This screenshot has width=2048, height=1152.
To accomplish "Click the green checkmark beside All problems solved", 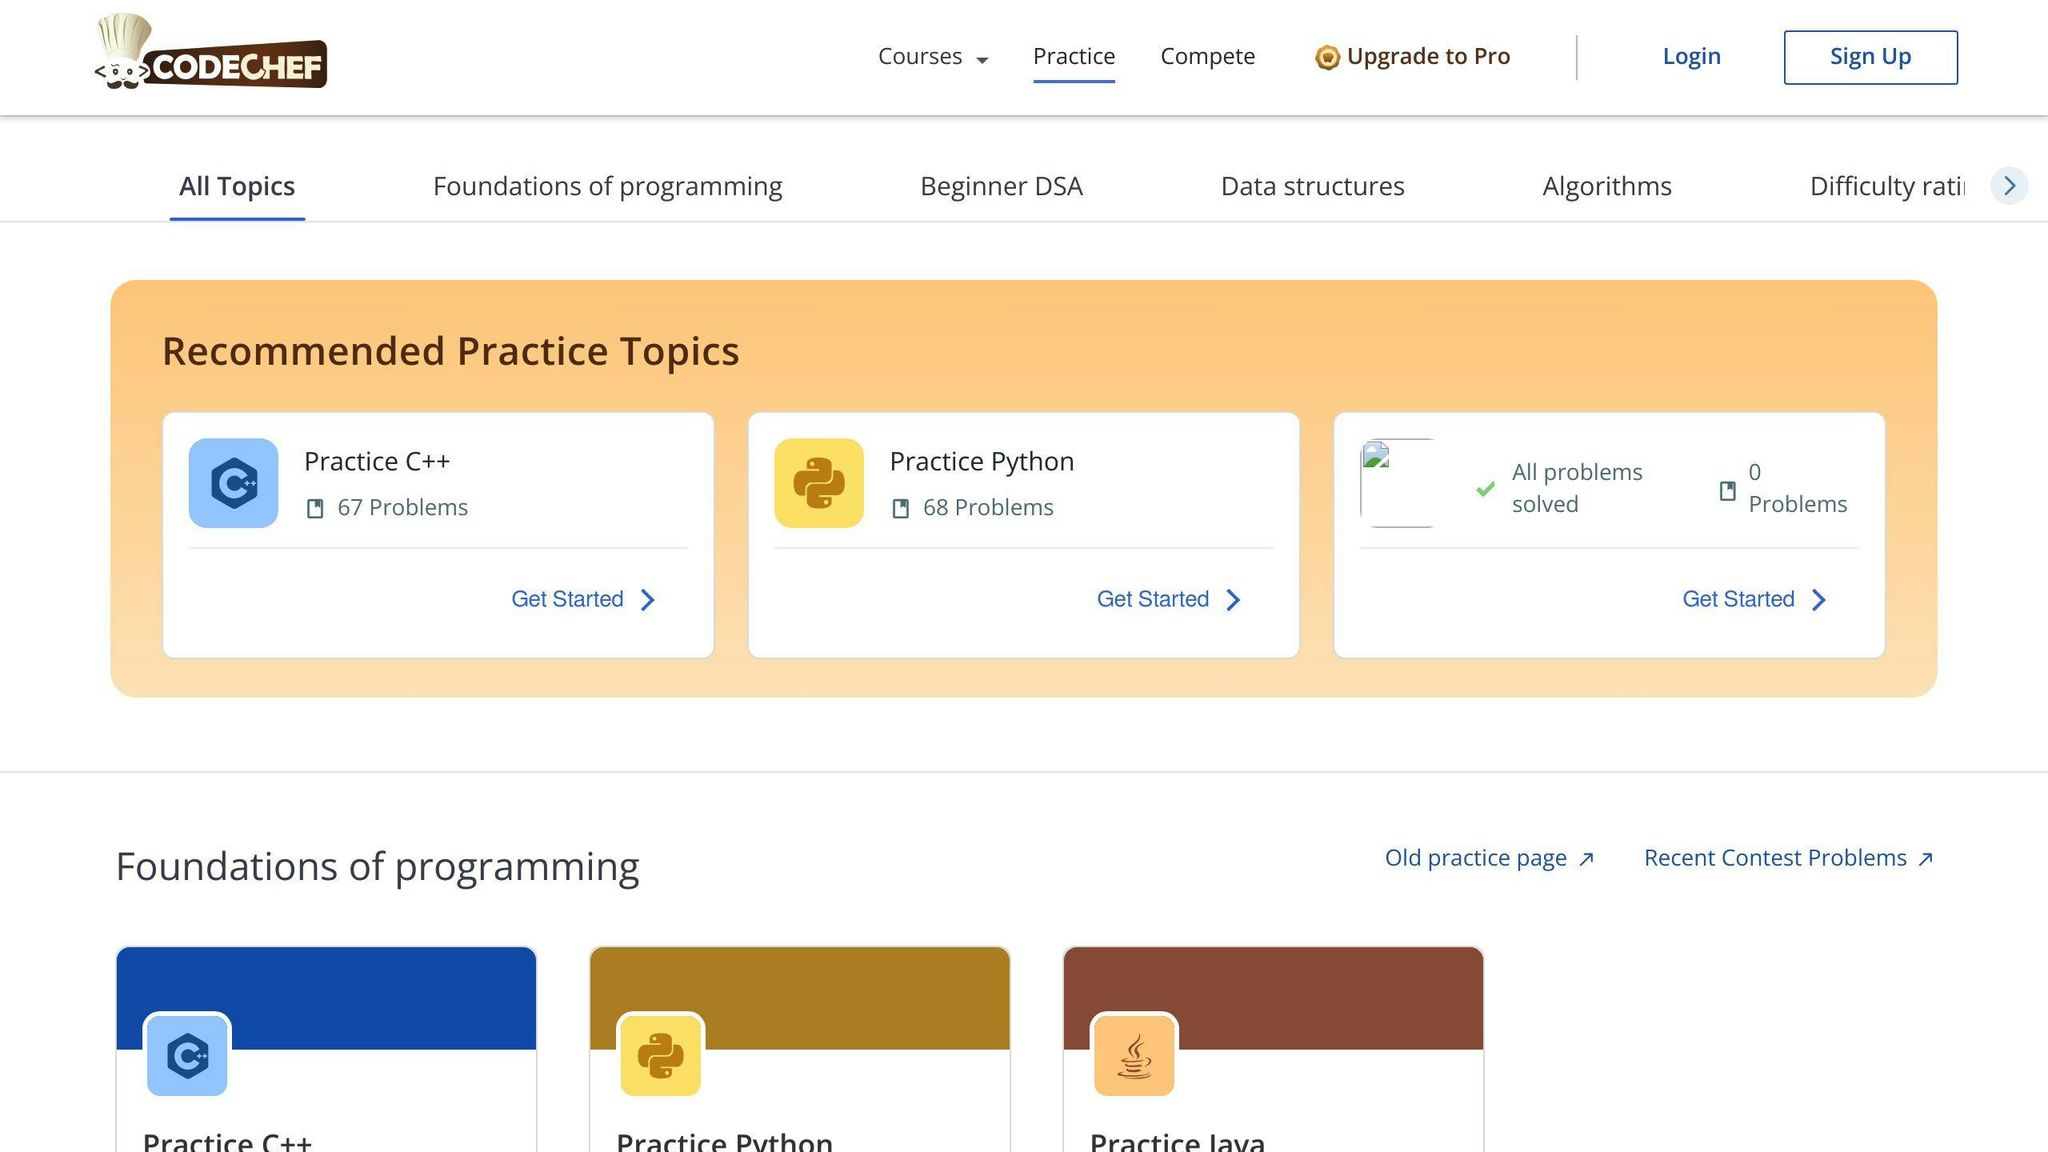I will pos(1484,488).
